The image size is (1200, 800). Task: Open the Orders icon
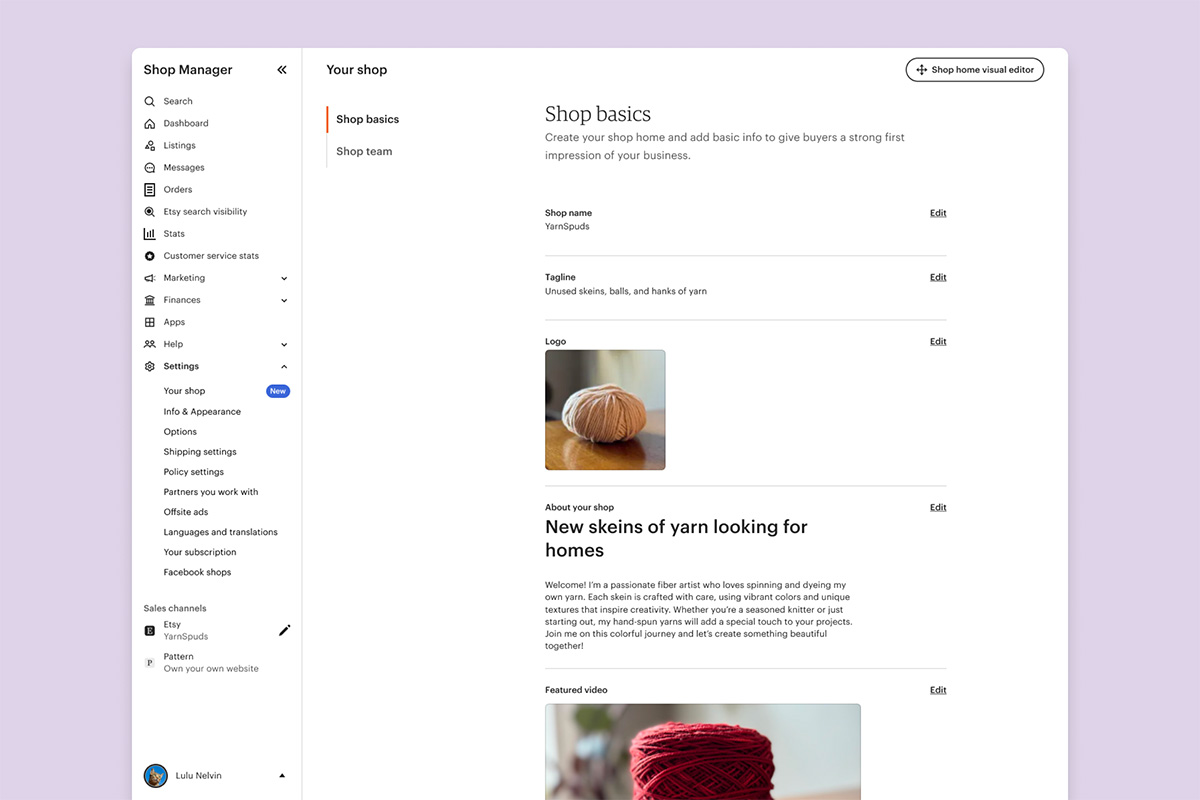coord(148,189)
